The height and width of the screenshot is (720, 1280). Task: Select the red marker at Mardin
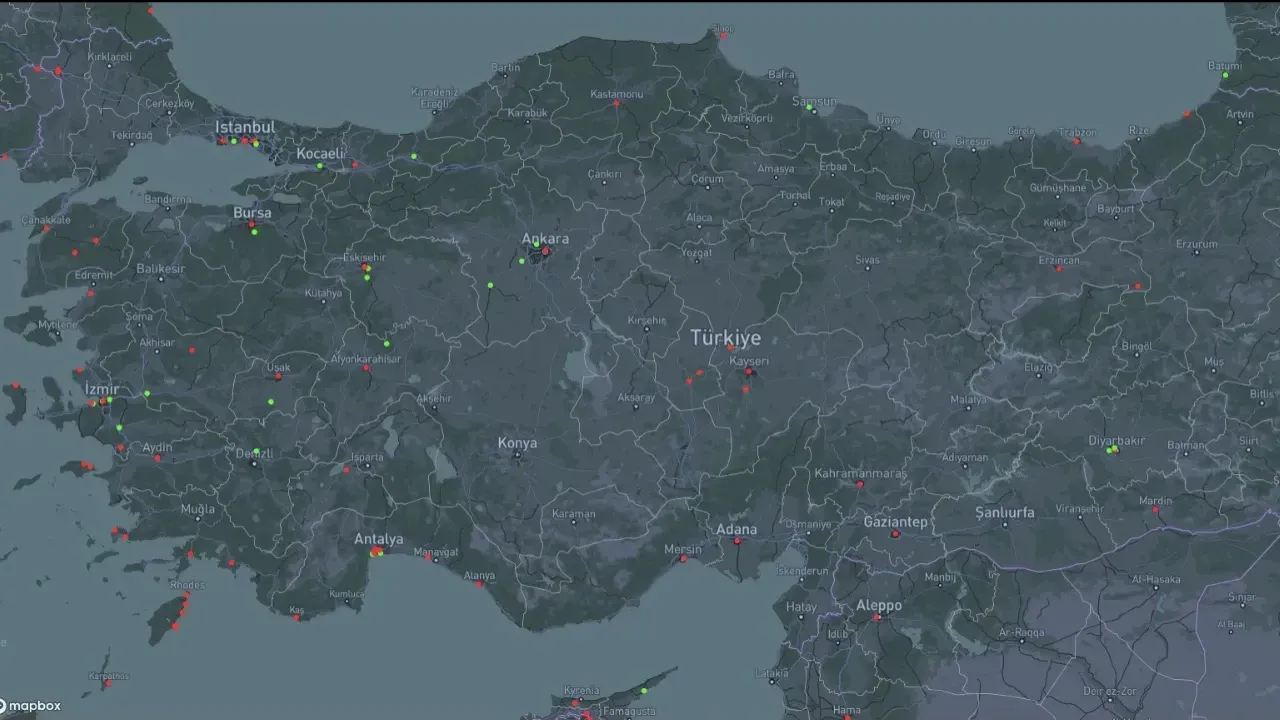[x=1155, y=510]
